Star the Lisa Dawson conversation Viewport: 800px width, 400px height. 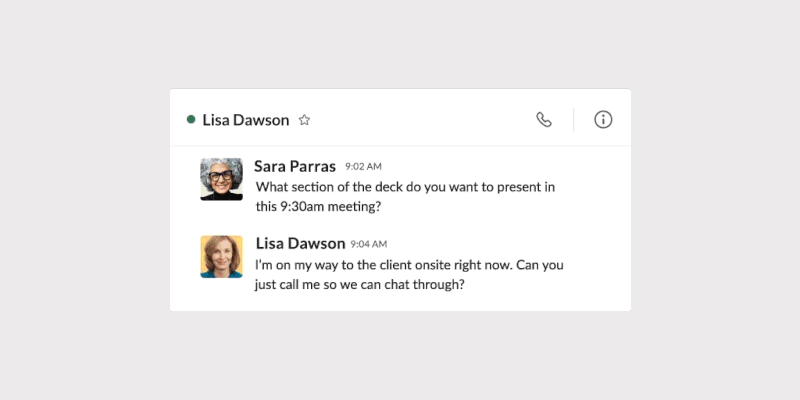point(305,120)
